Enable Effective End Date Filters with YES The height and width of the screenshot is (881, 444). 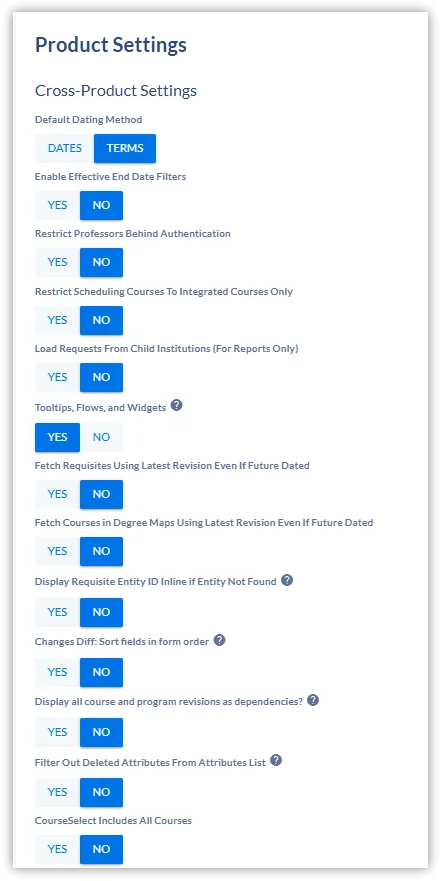coord(57,205)
